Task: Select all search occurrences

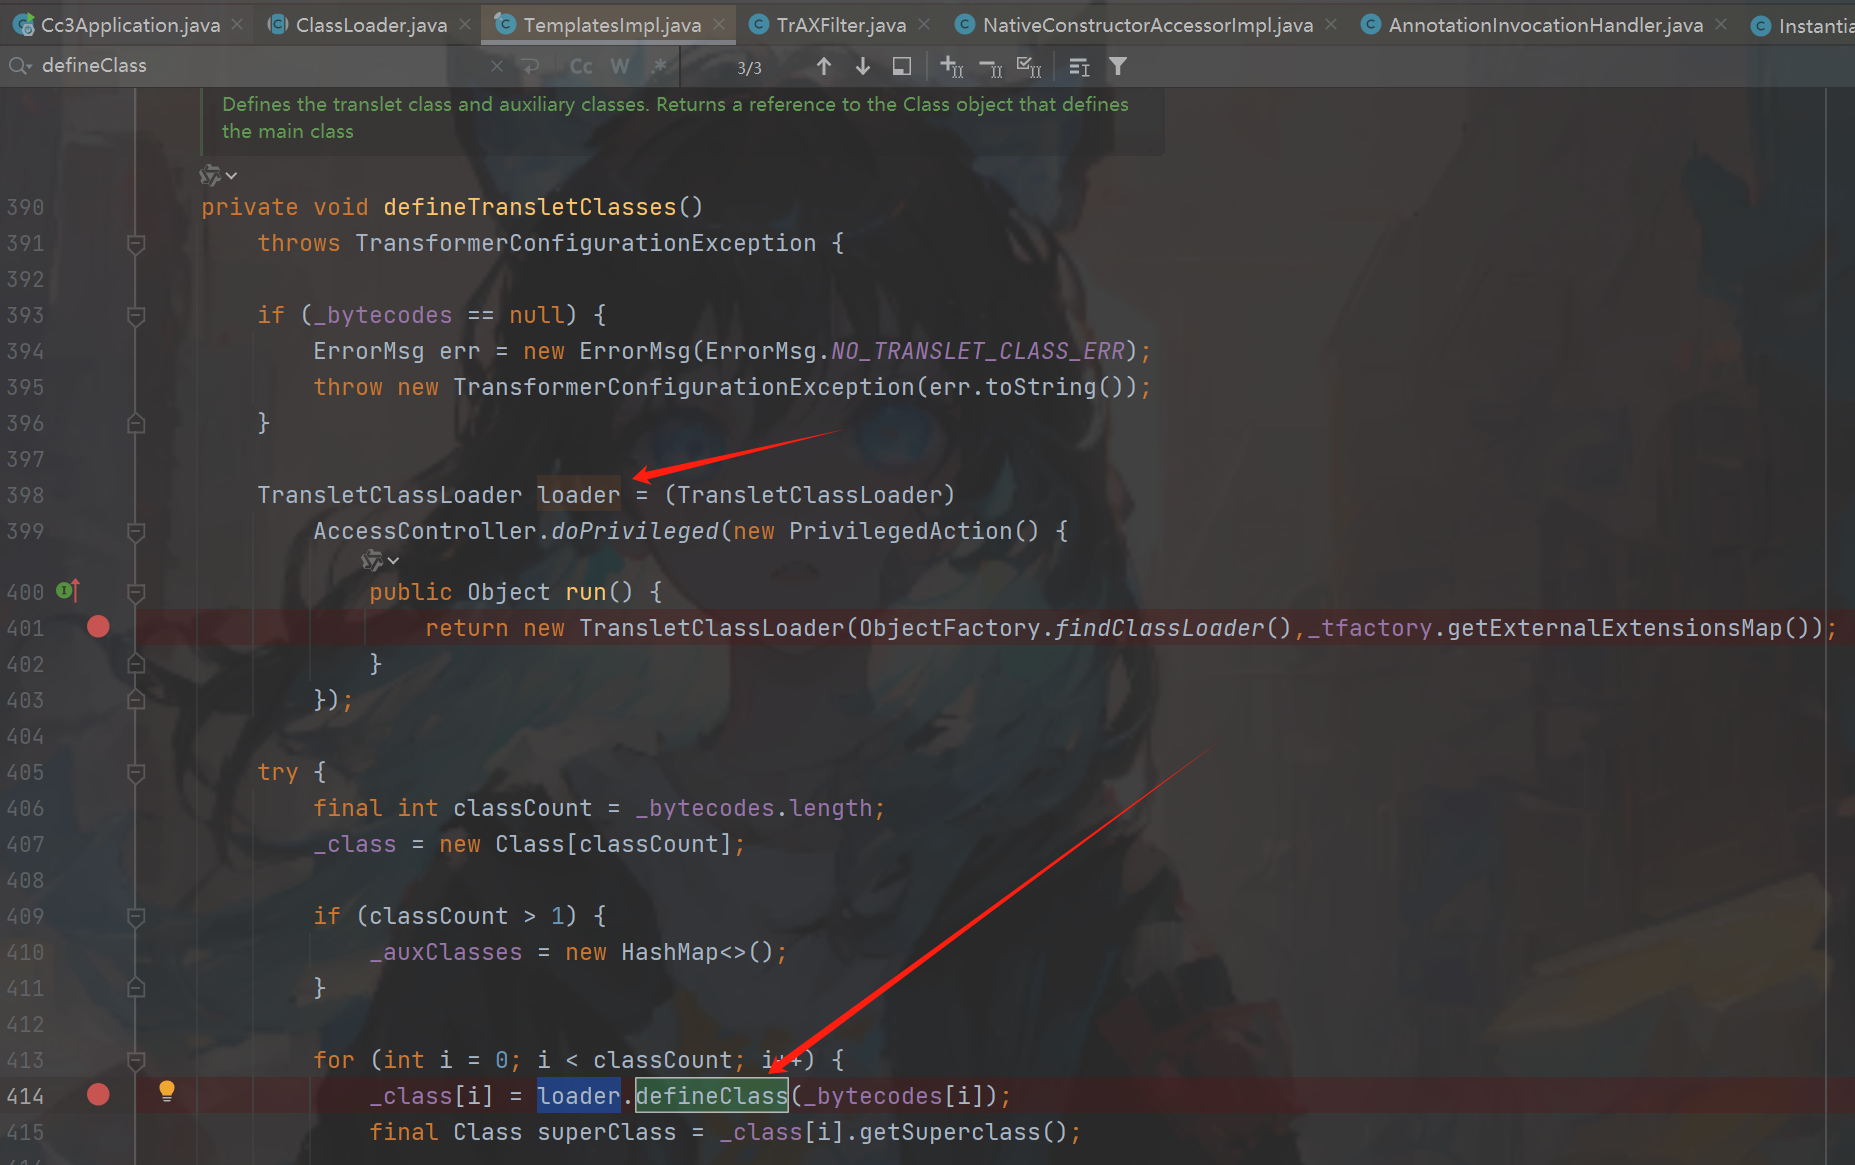Action: (1029, 66)
